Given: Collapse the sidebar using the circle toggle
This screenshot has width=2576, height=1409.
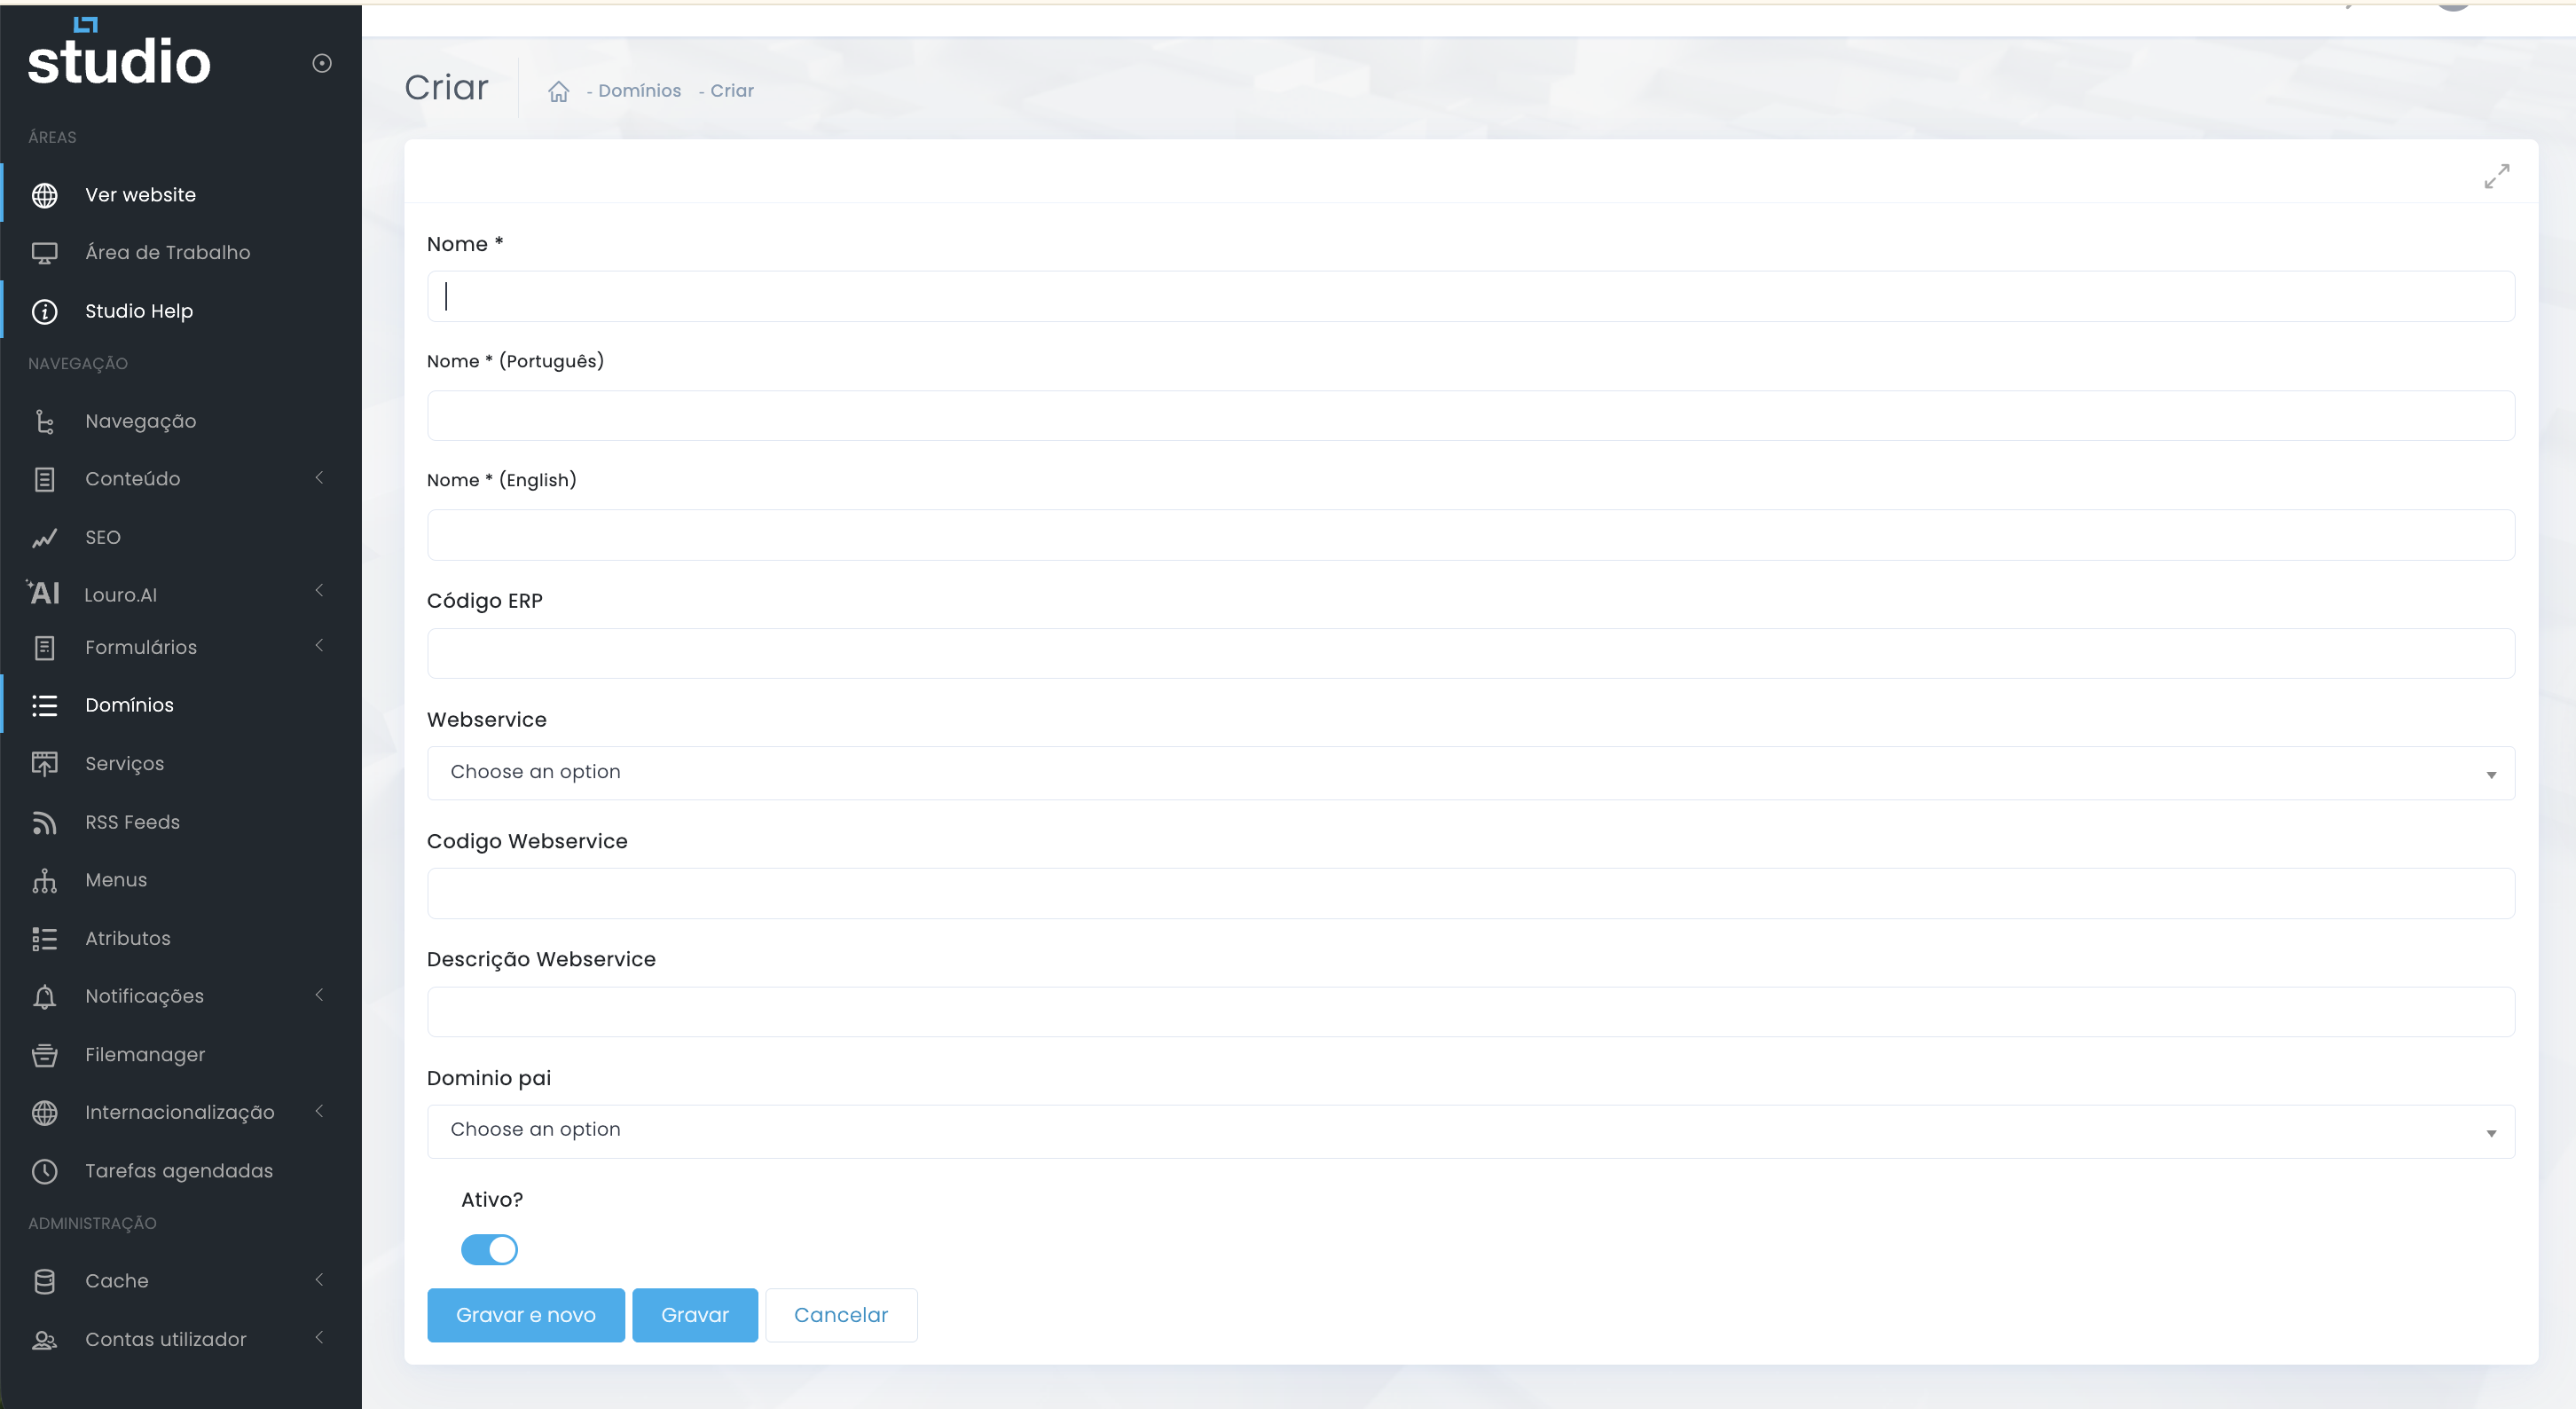Looking at the screenshot, I should click(x=322, y=62).
